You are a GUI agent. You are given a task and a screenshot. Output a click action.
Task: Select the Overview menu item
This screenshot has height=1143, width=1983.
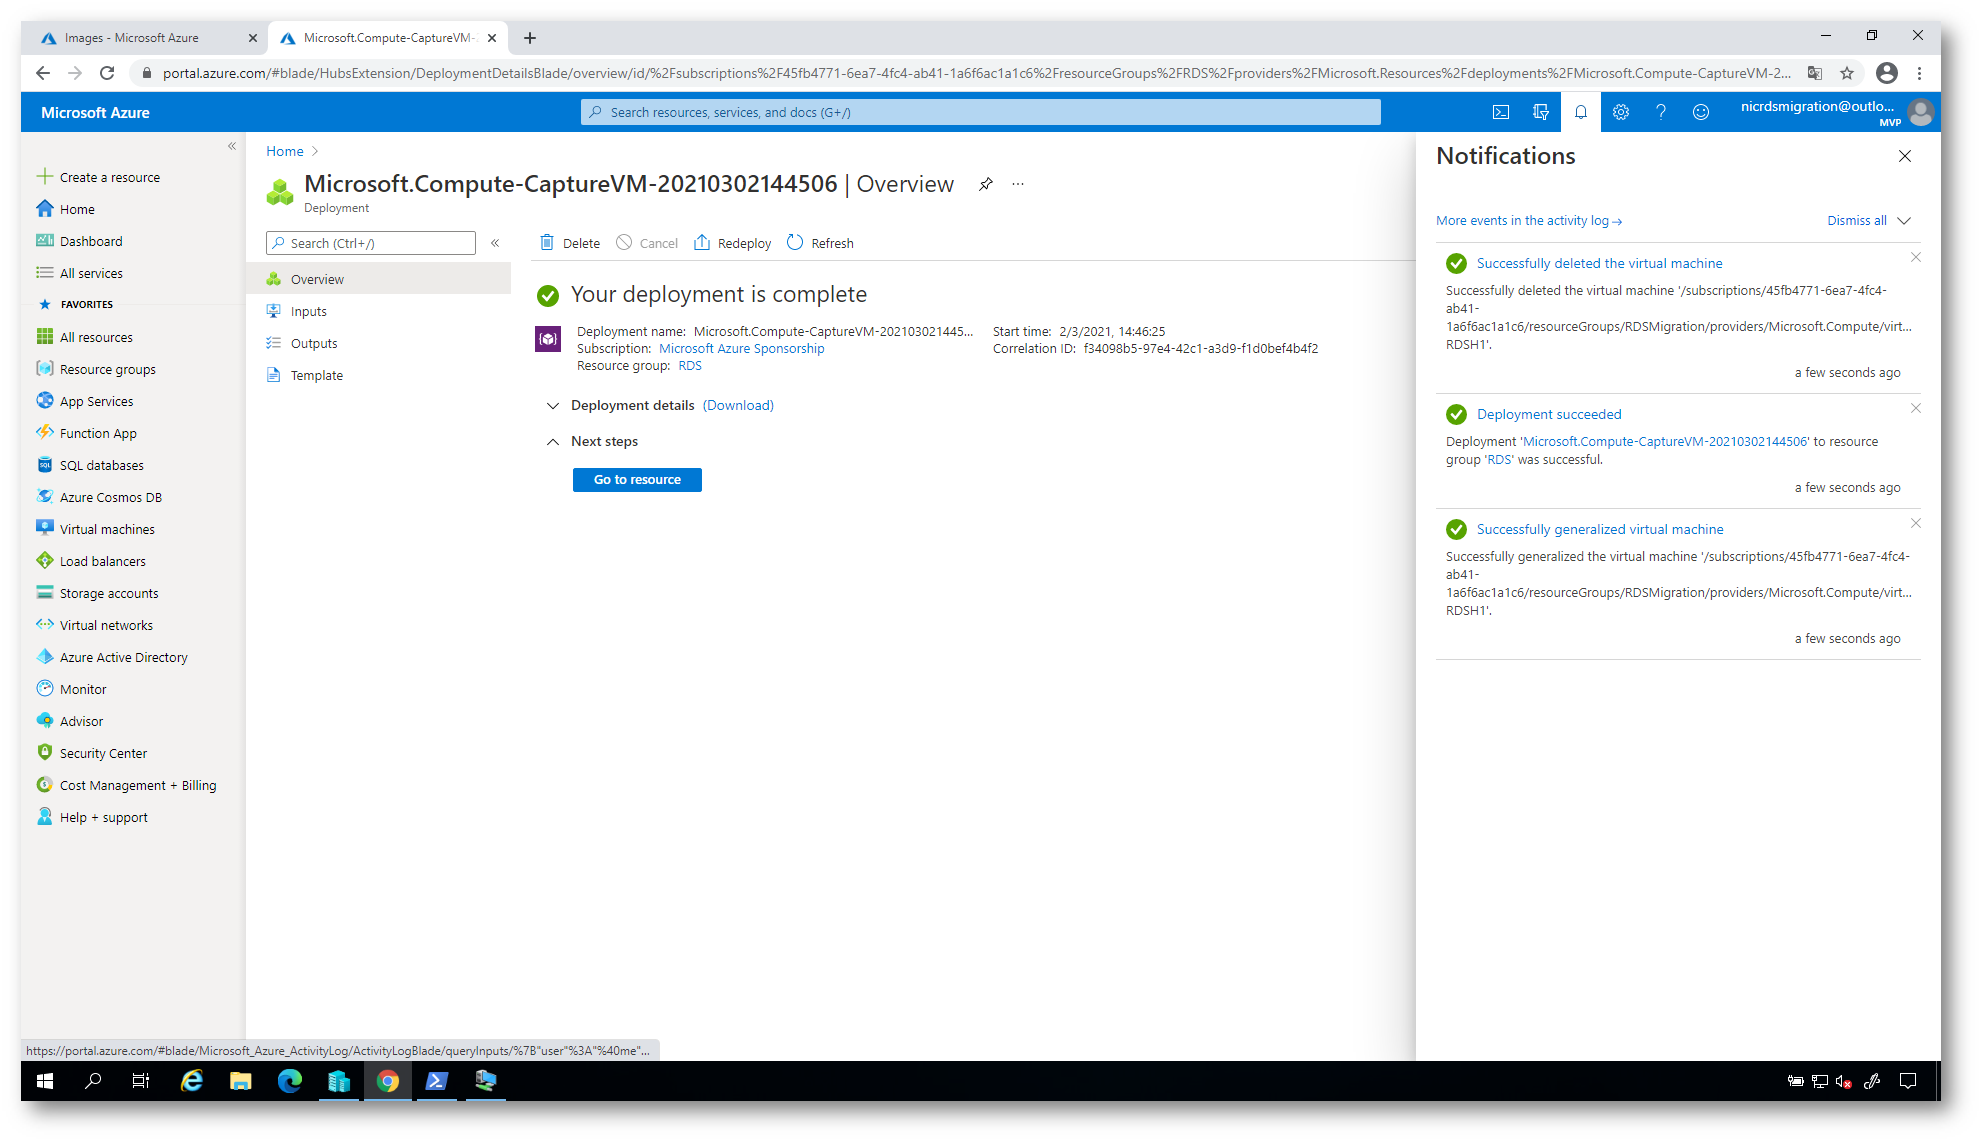(x=379, y=279)
